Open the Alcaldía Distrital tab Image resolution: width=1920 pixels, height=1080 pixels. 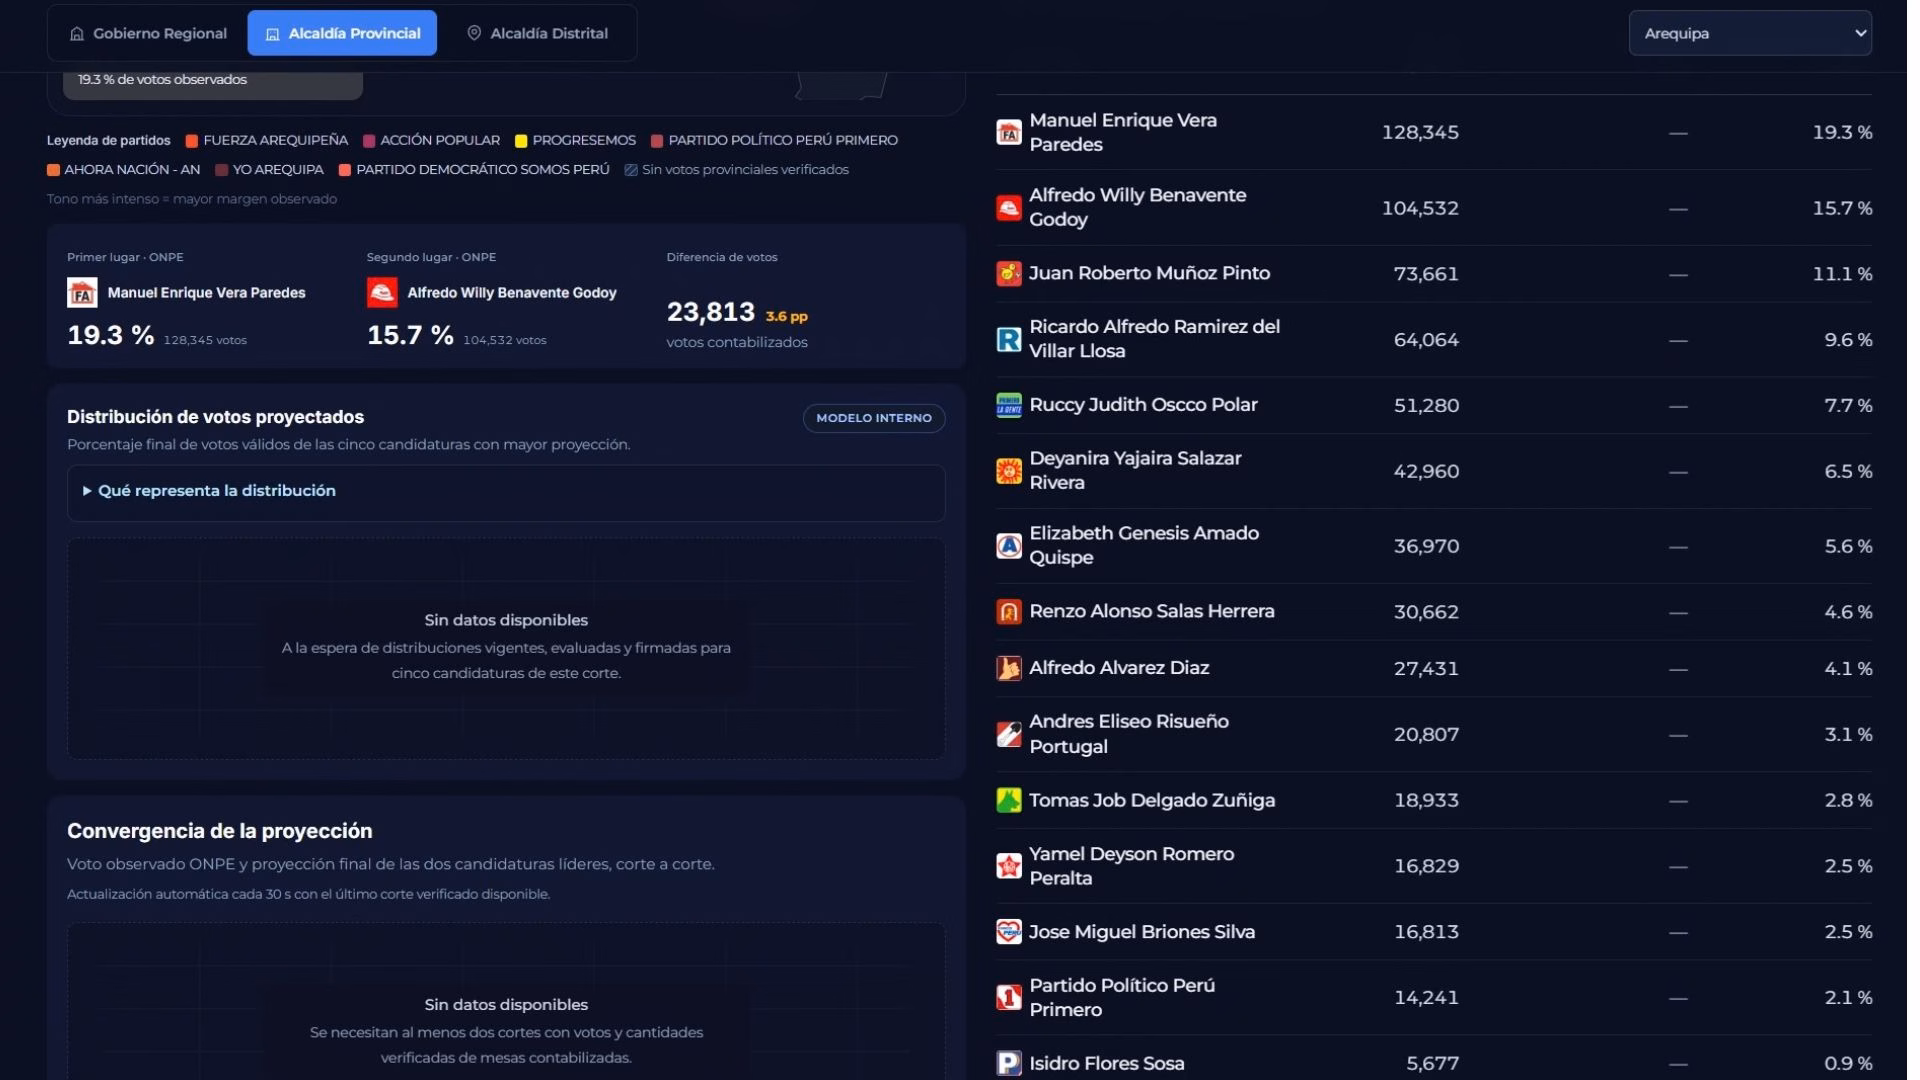coord(537,33)
